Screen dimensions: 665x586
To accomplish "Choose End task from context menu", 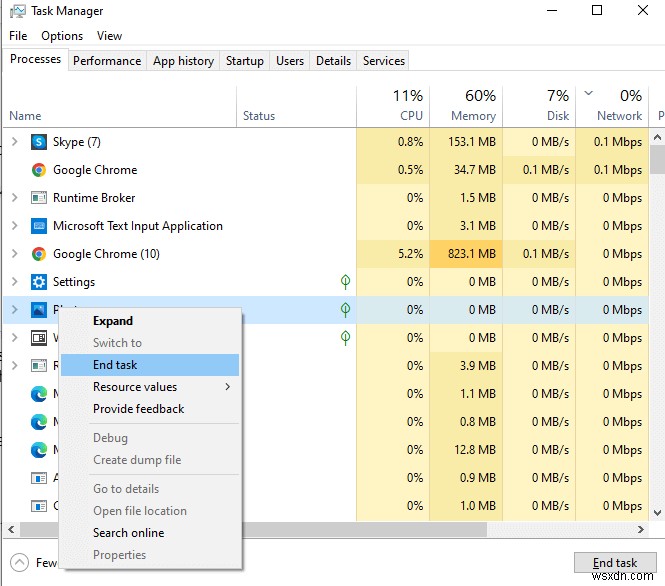I will click(115, 365).
